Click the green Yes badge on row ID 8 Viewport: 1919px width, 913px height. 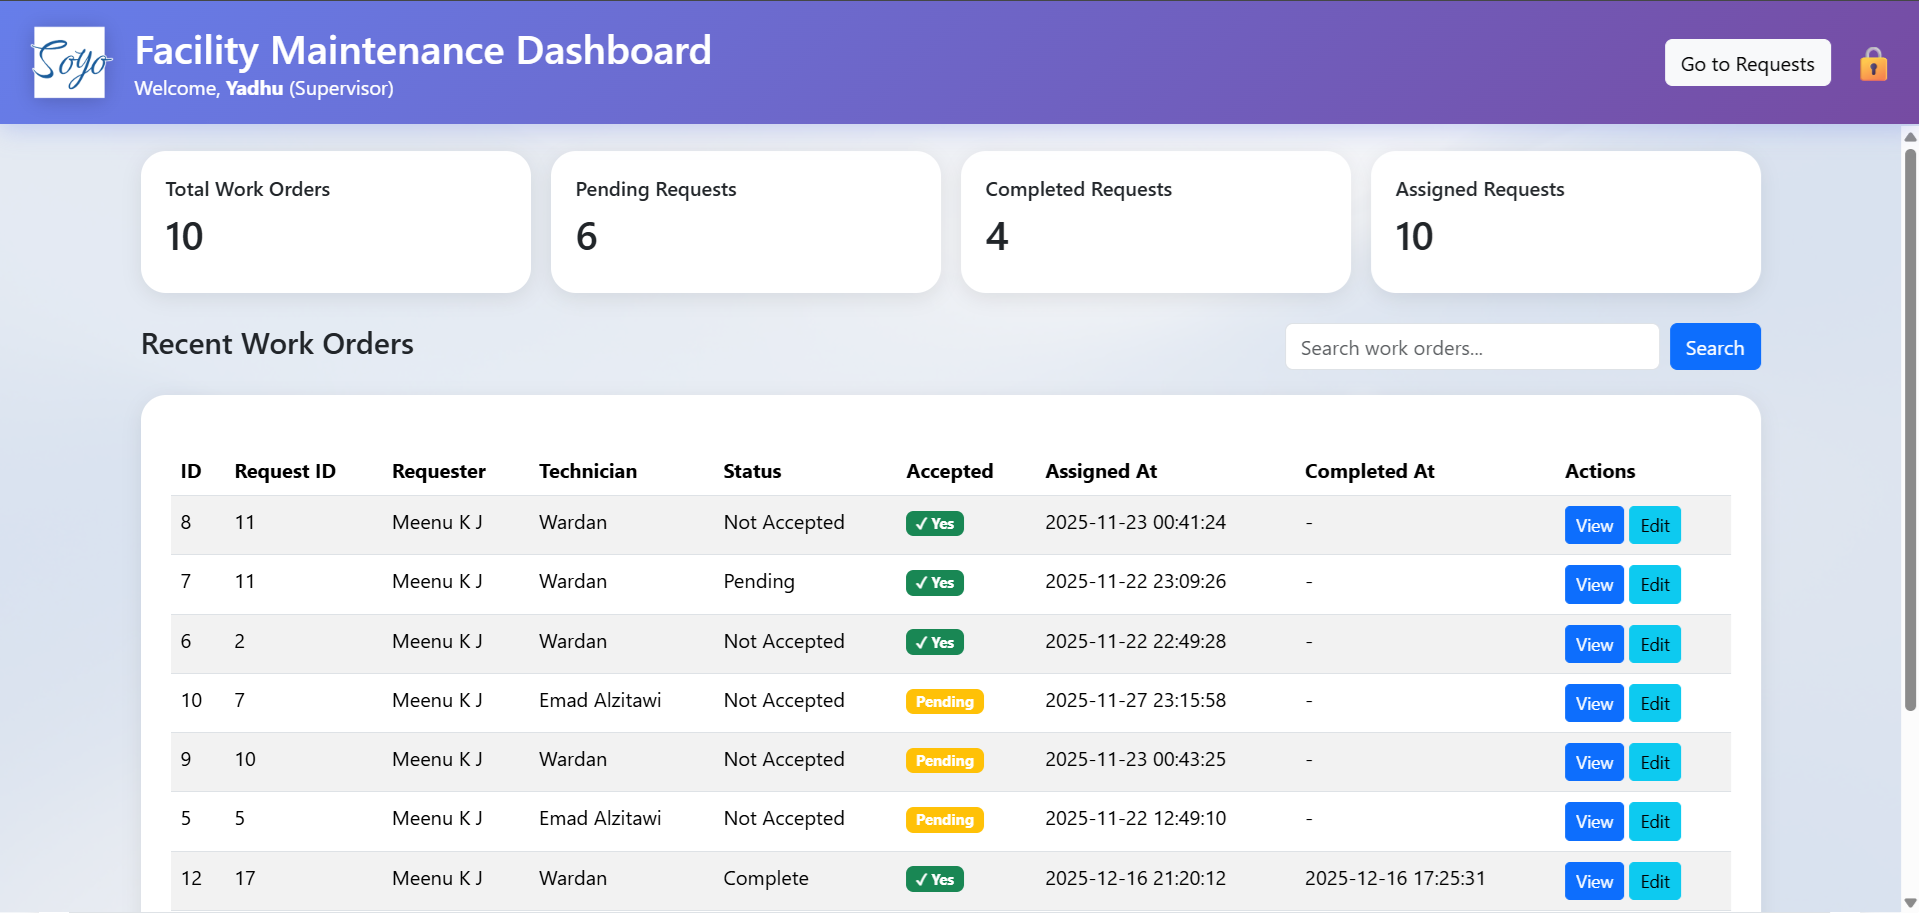(x=933, y=523)
